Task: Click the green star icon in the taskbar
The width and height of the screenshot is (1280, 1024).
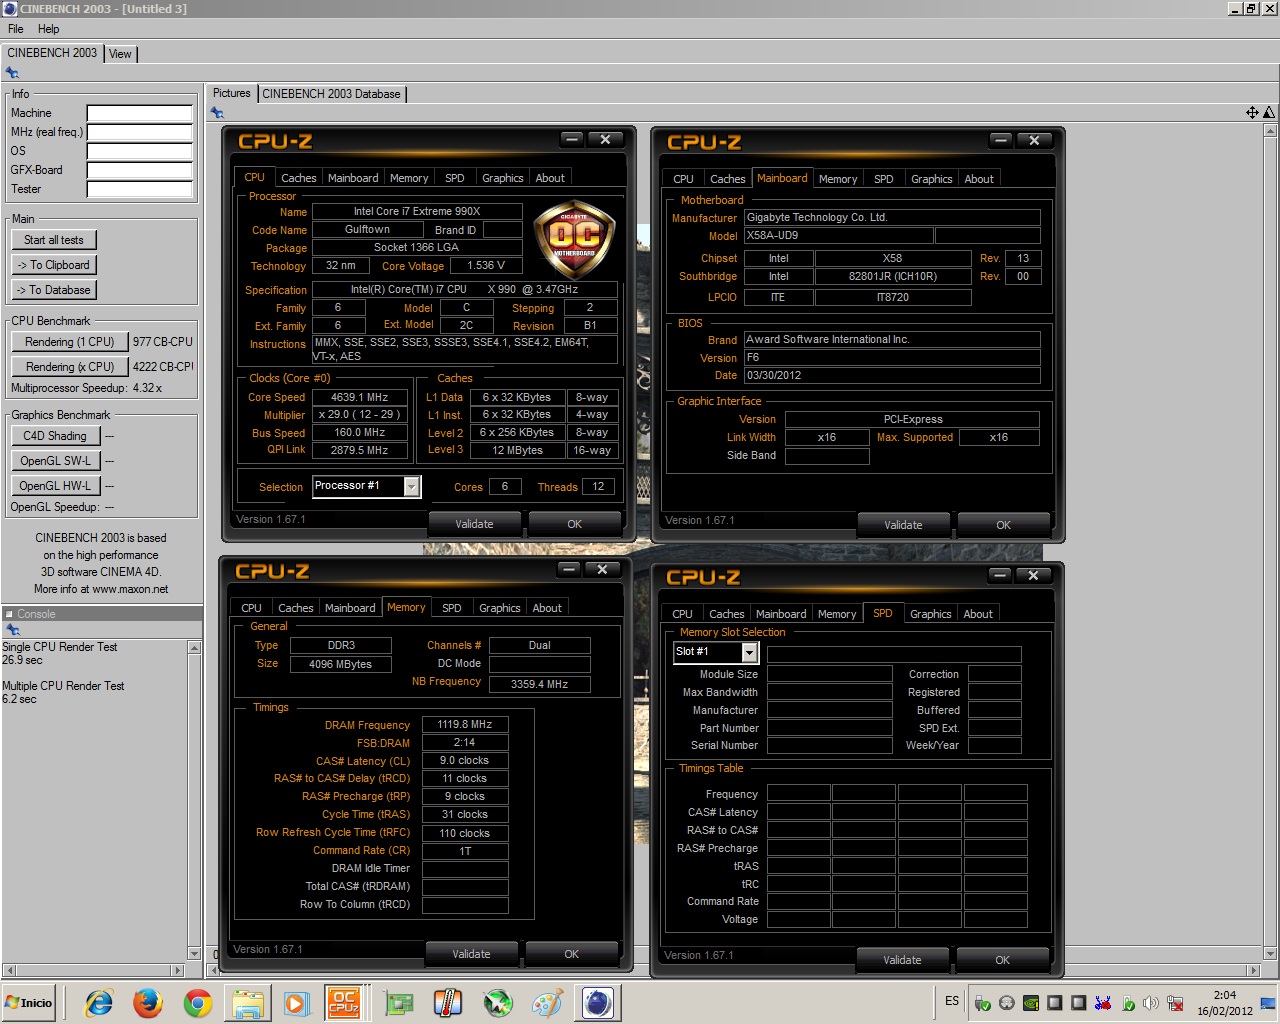Action: [497, 1002]
